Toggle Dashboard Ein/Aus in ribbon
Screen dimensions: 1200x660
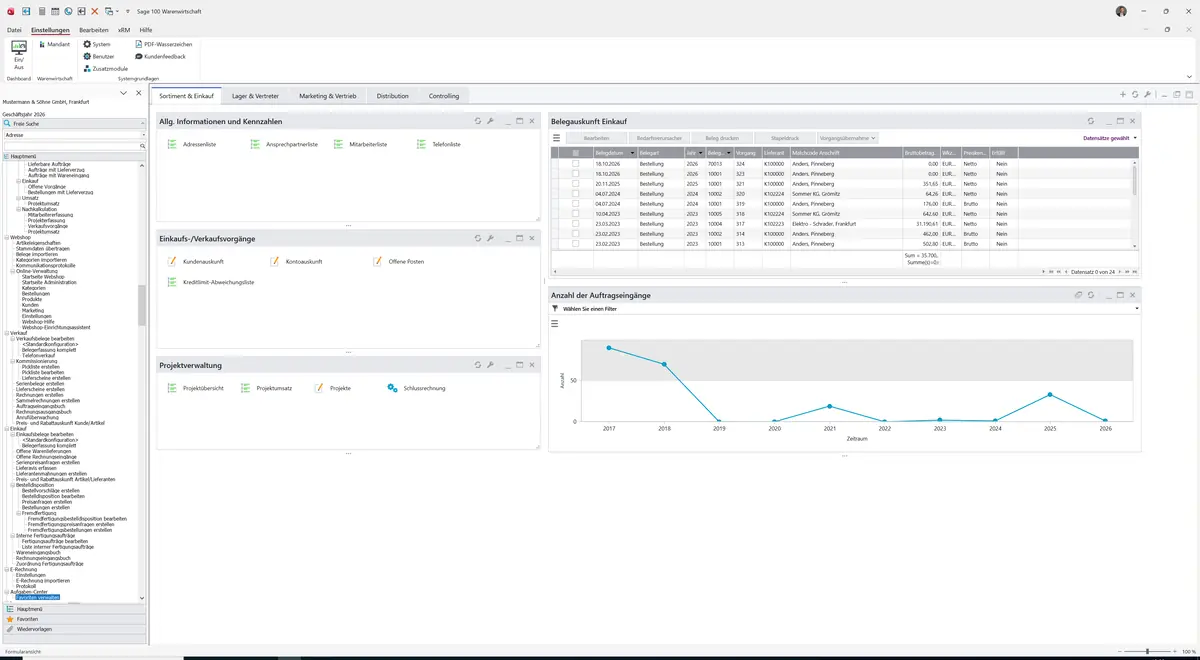(18, 55)
